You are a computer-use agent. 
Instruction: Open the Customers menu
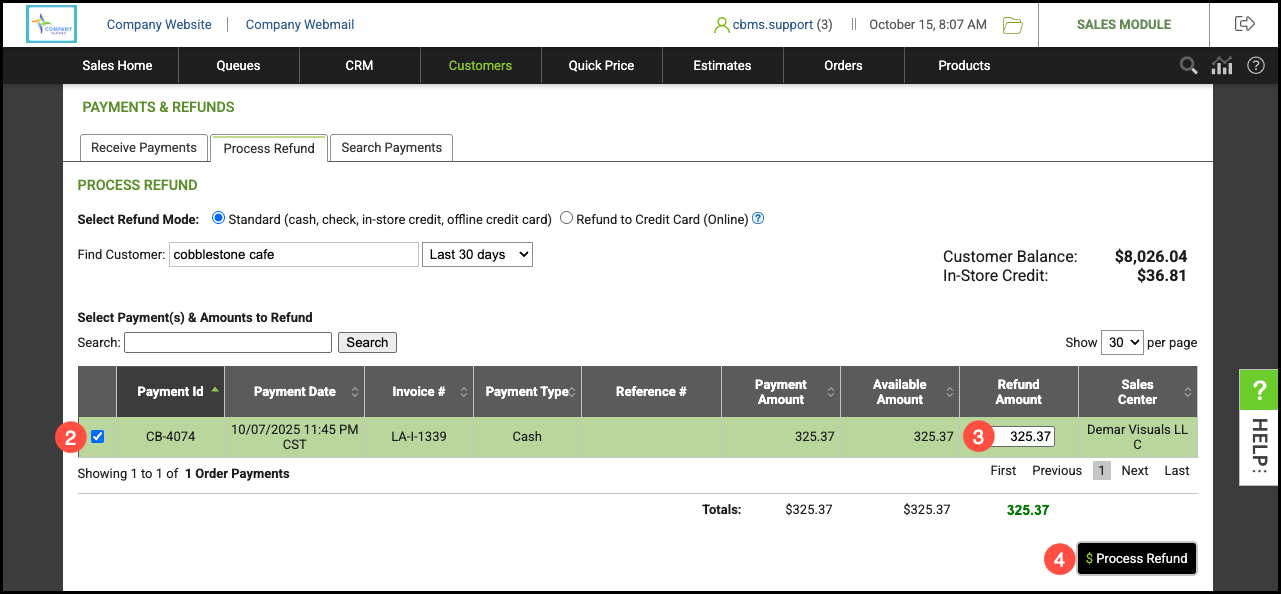[480, 65]
